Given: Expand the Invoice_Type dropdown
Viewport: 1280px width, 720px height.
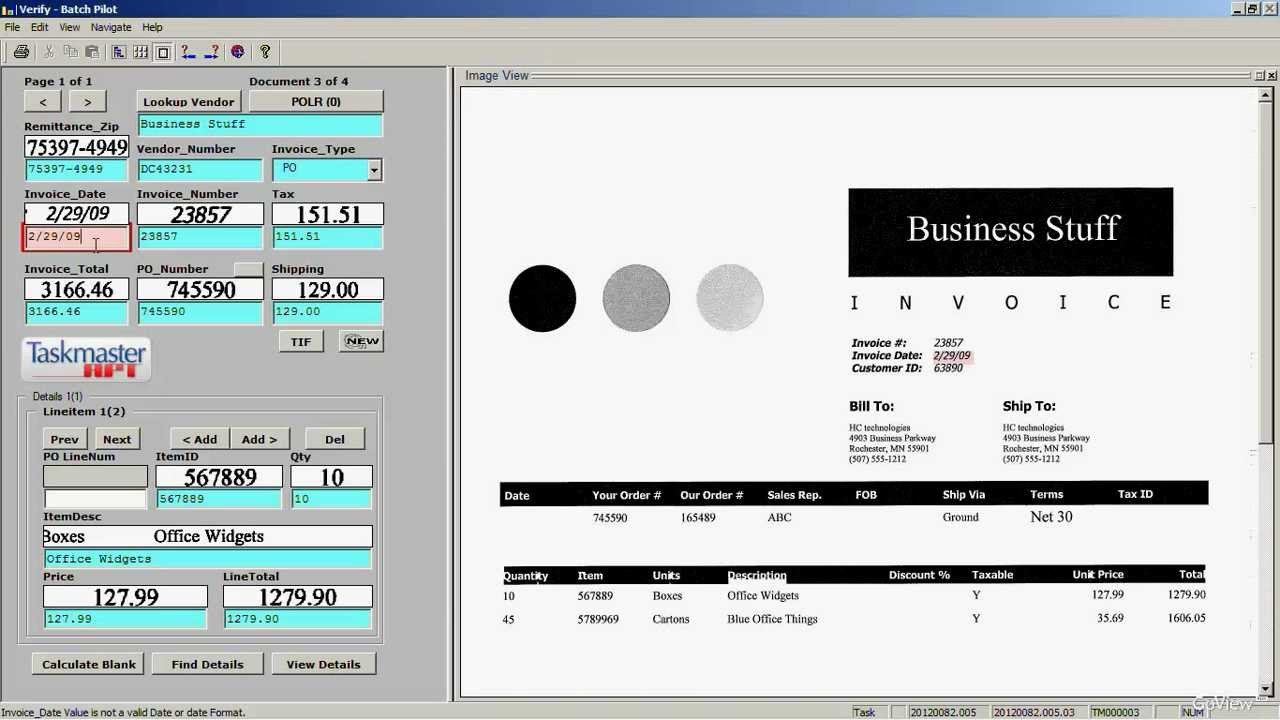Looking at the screenshot, I should (x=374, y=170).
